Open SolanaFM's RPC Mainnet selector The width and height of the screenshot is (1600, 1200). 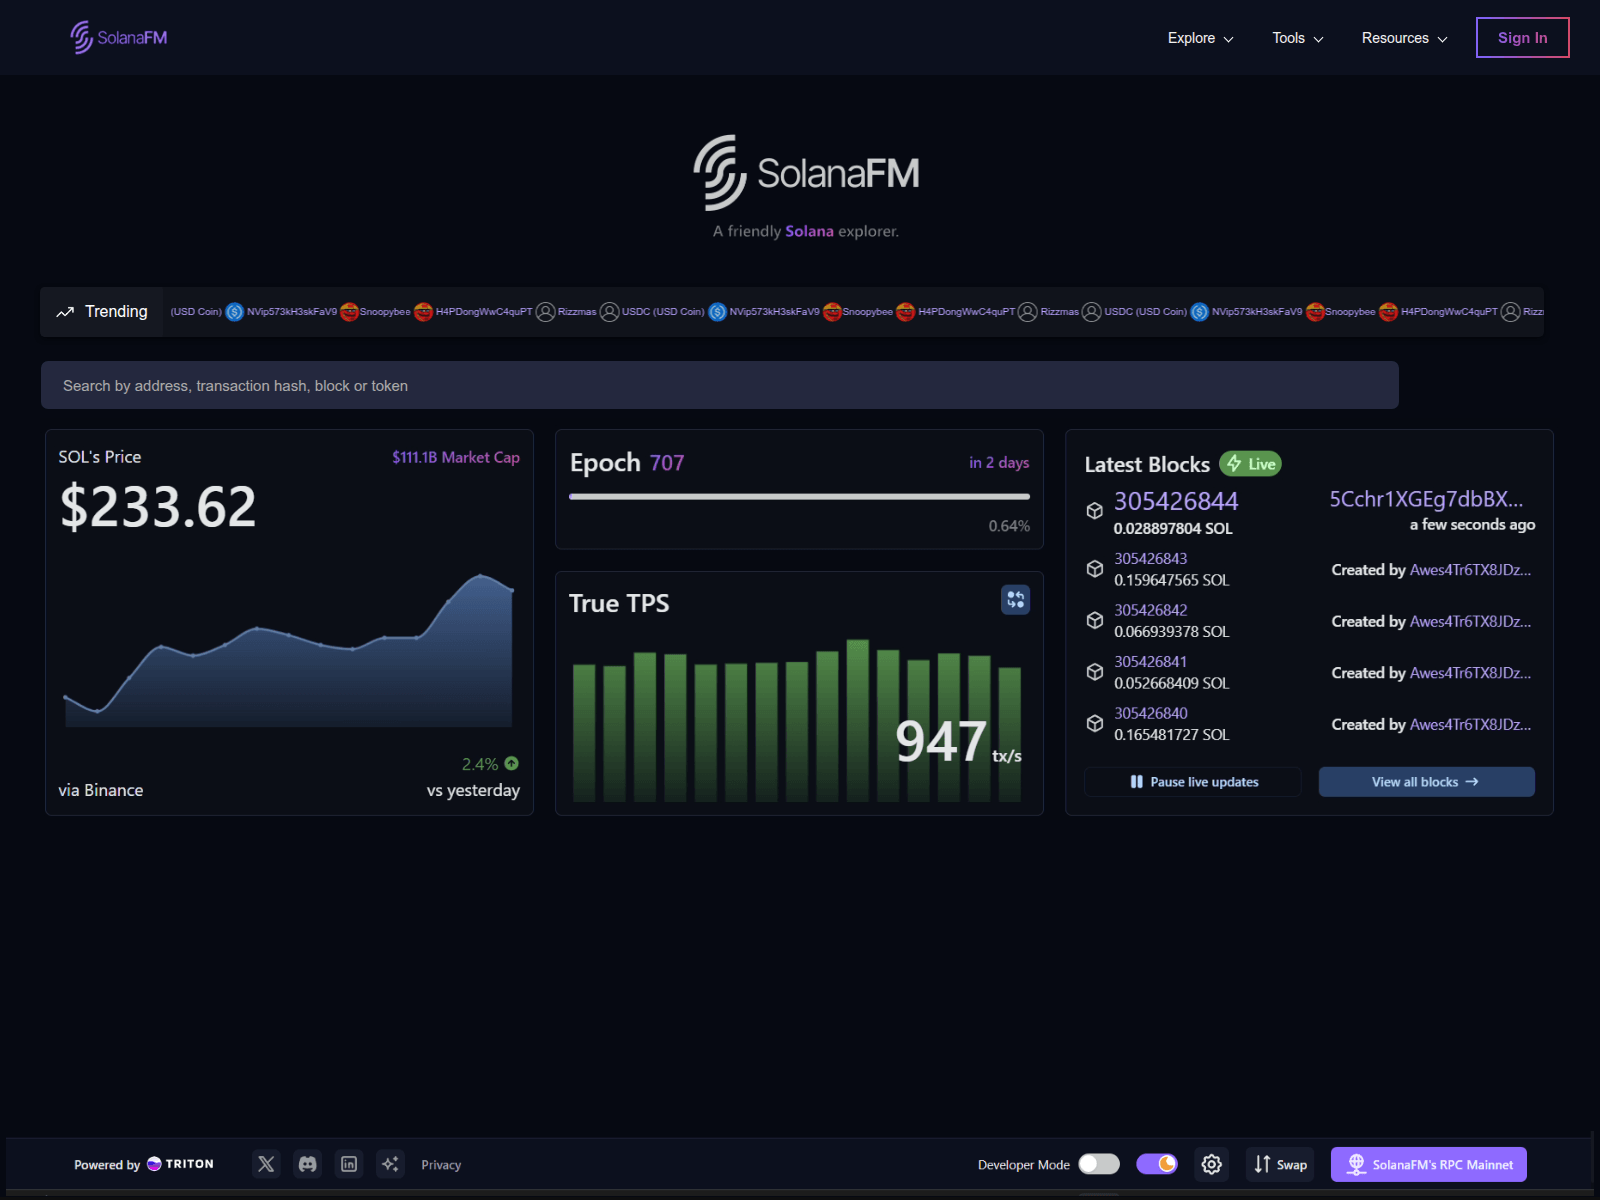pyautogui.click(x=1428, y=1164)
